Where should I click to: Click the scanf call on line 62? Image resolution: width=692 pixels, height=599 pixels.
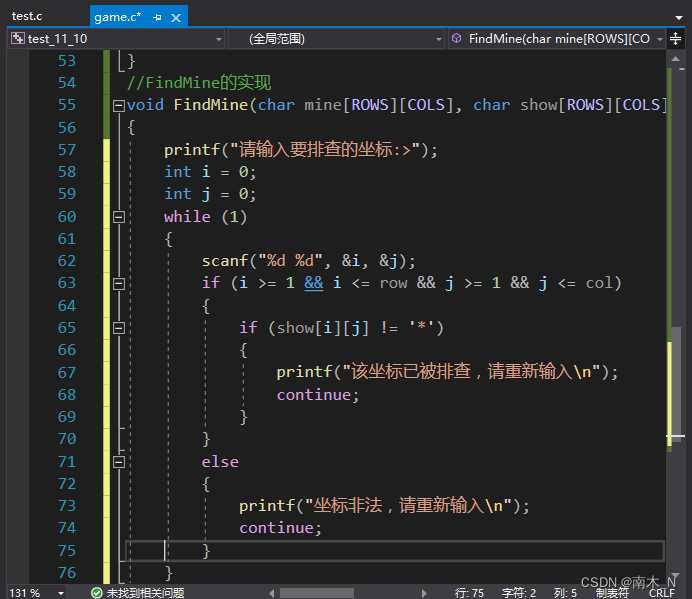[x=308, y=261]
